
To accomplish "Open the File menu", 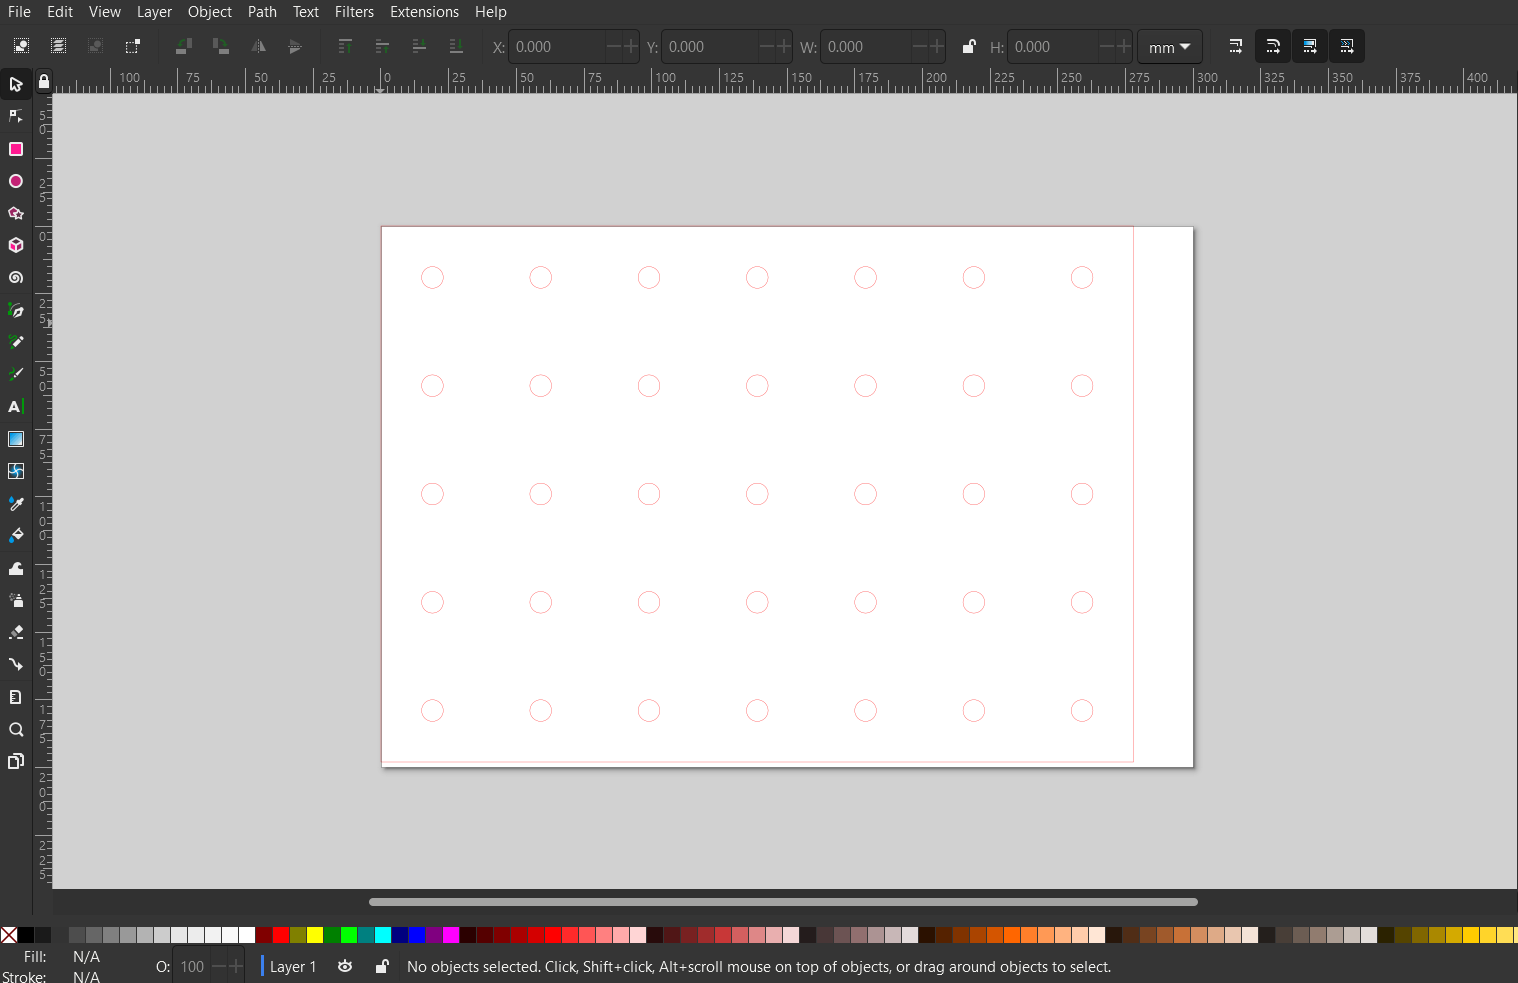I will tap(19, 12).
